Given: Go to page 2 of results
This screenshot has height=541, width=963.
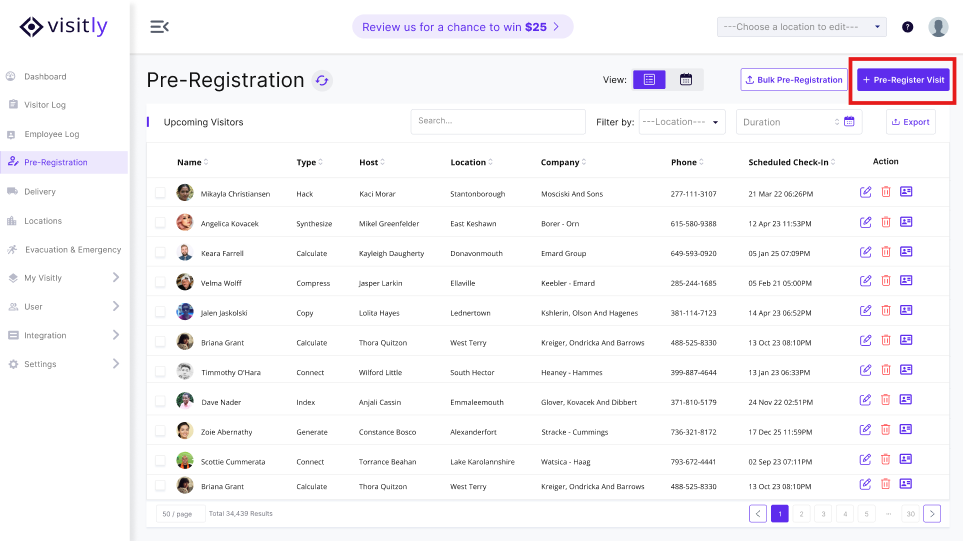Looking at the screenshot, I should [801, 514].
